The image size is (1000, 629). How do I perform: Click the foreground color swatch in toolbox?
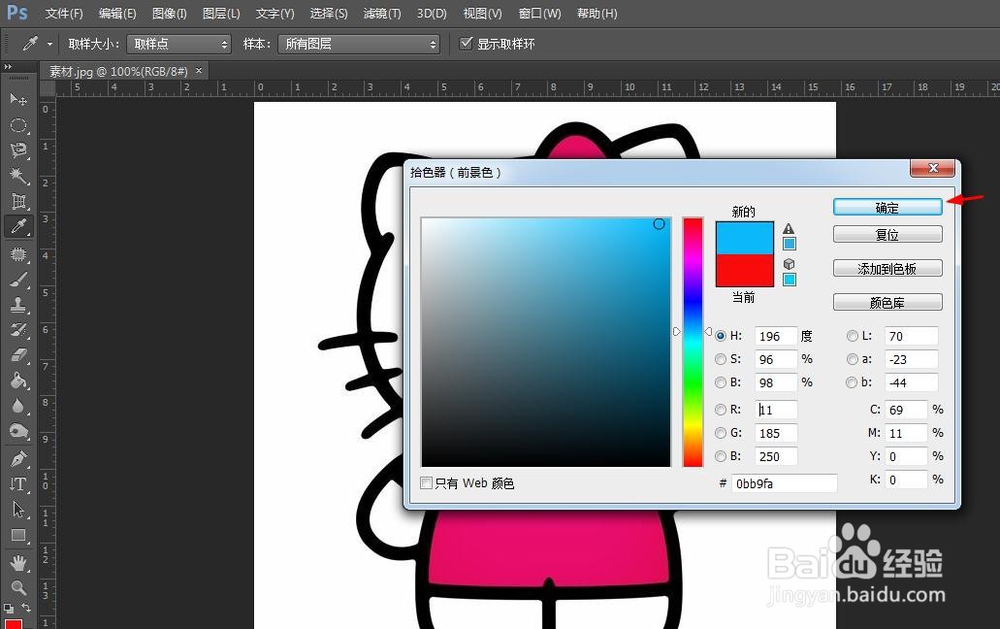point(13,624)
